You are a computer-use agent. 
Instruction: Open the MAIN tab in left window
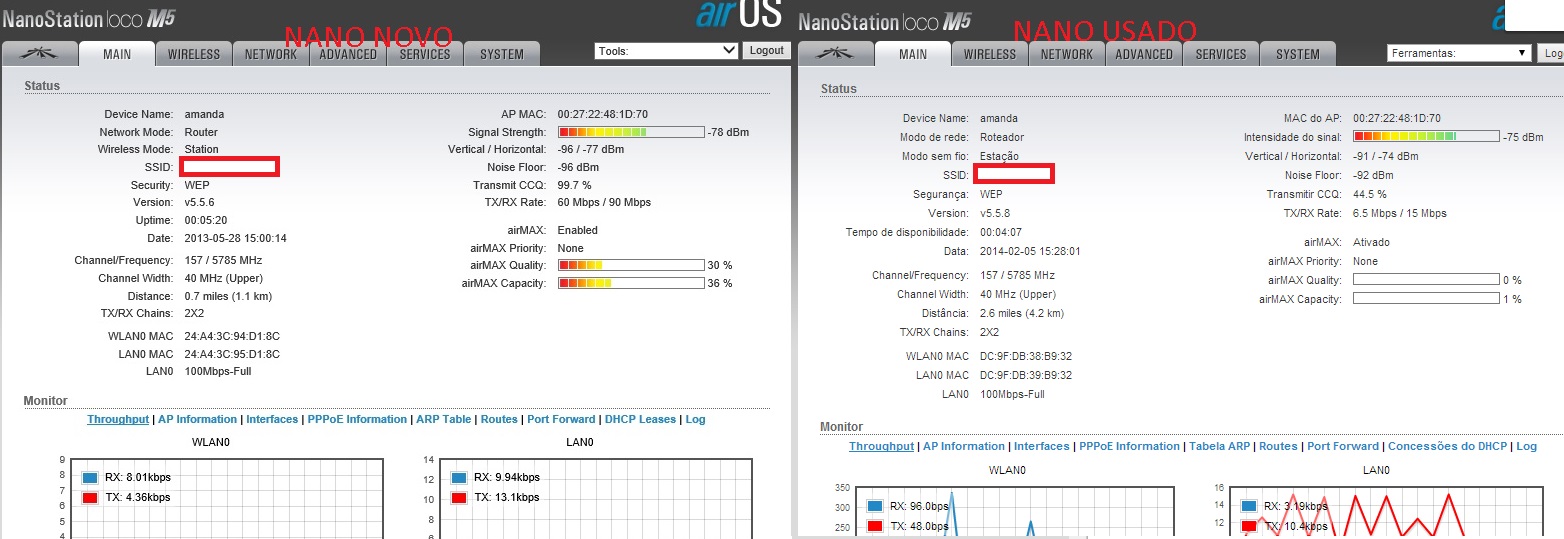pos(117,54)
